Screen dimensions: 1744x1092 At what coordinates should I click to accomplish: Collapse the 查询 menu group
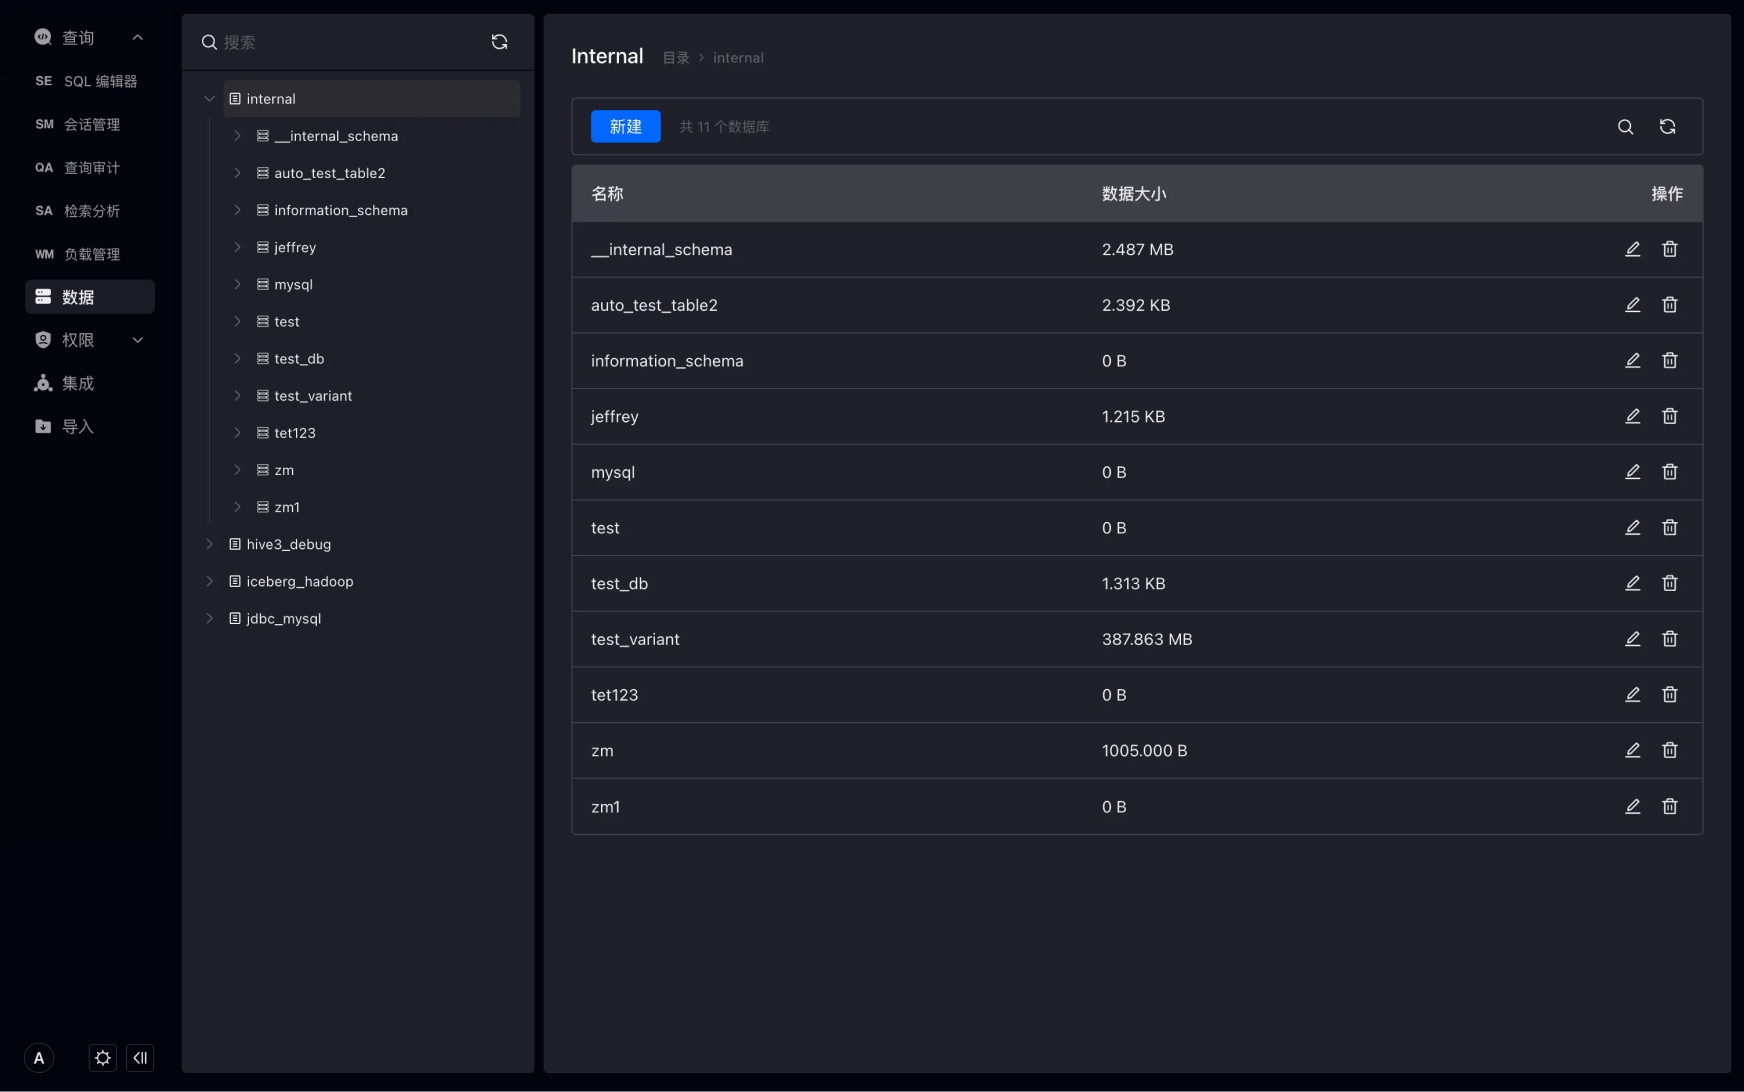click(x=138, y=38)
